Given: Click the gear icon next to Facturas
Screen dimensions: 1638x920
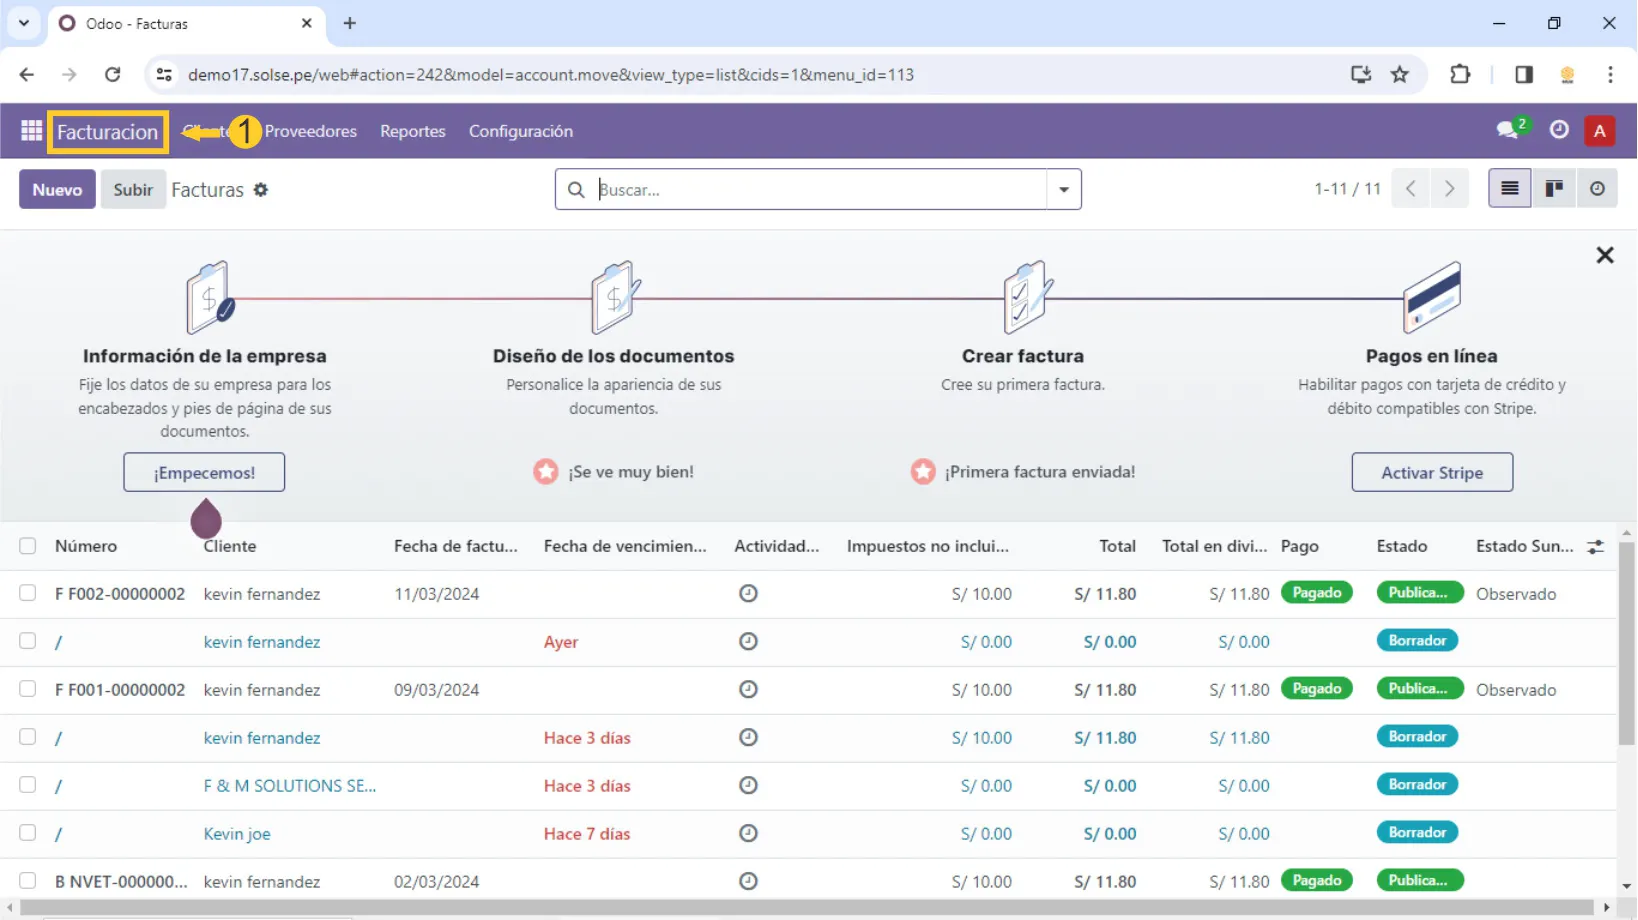Looking at the screenshot, I should [261, 190].
